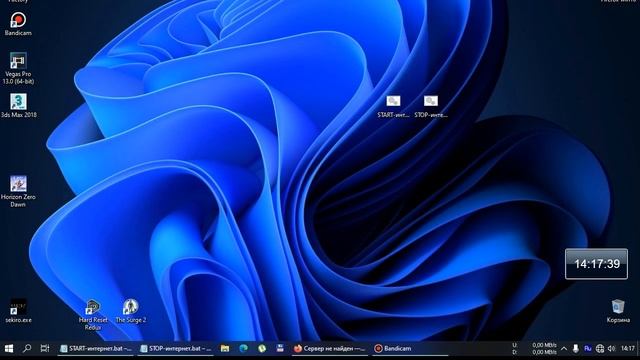Image resolution: width=640 pixels, height=360 pixels.
Task: Click the 14:17:39 desktop clock widget
Action: click(x=596, y=264)
